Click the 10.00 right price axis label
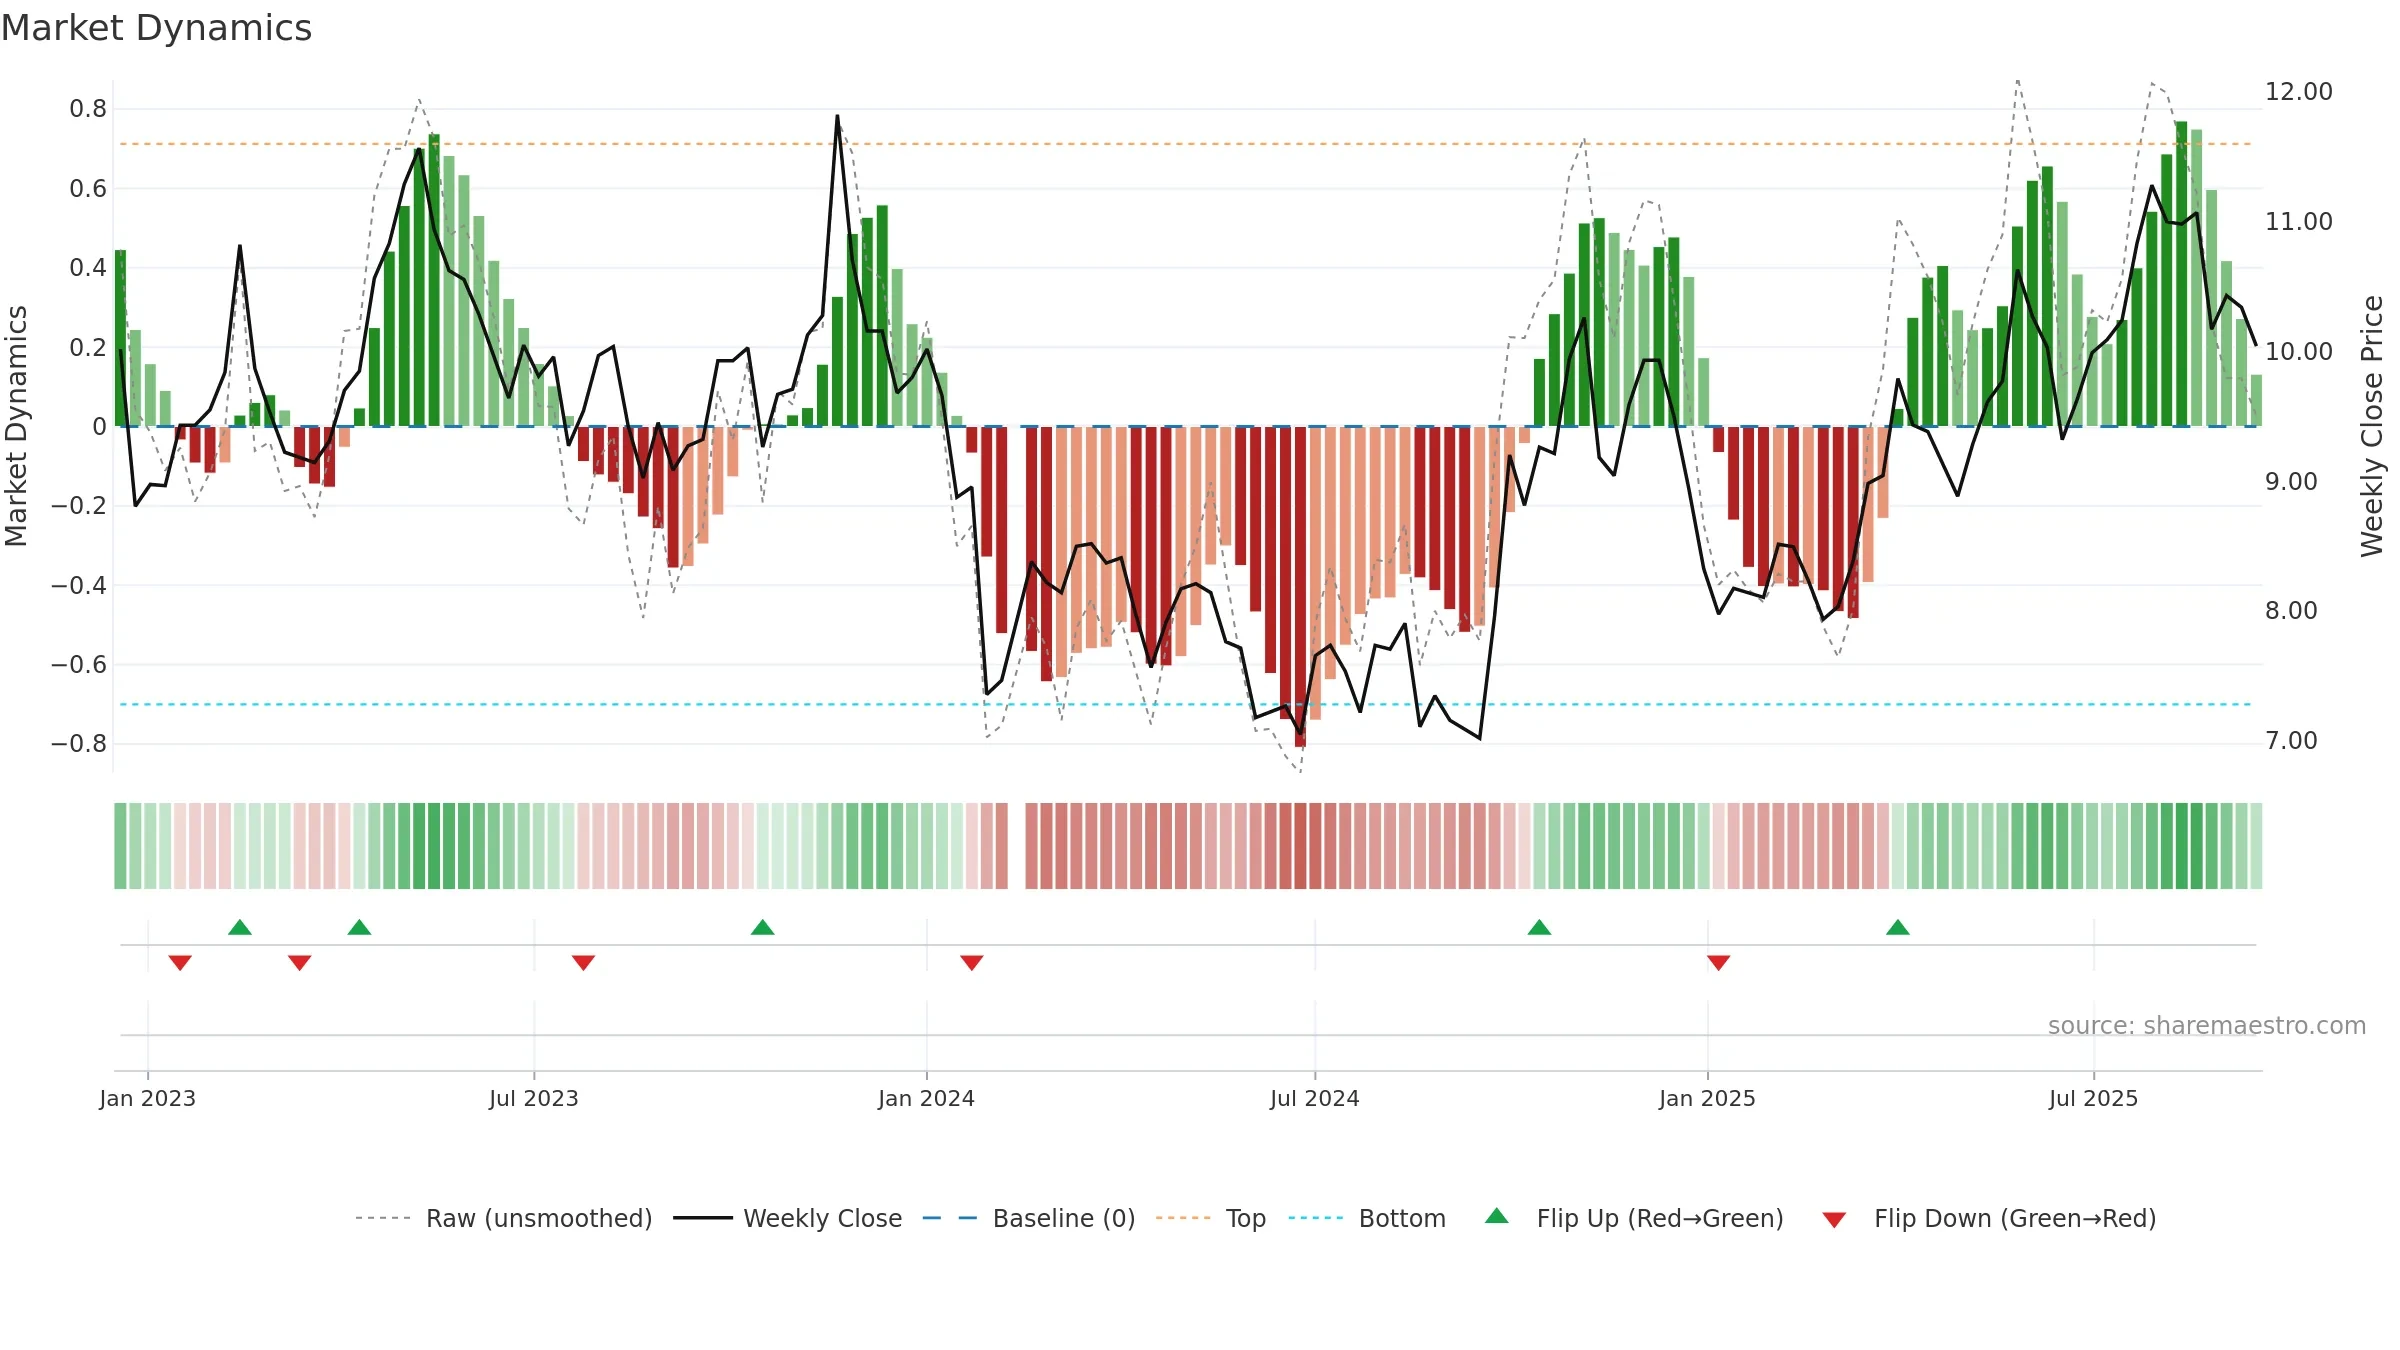 tap(2299, 352)
